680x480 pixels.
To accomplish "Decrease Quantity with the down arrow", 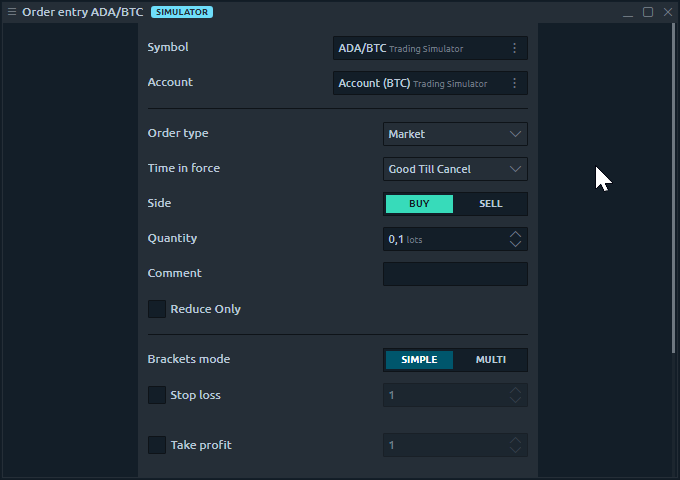I will click(x=515, y=244).
